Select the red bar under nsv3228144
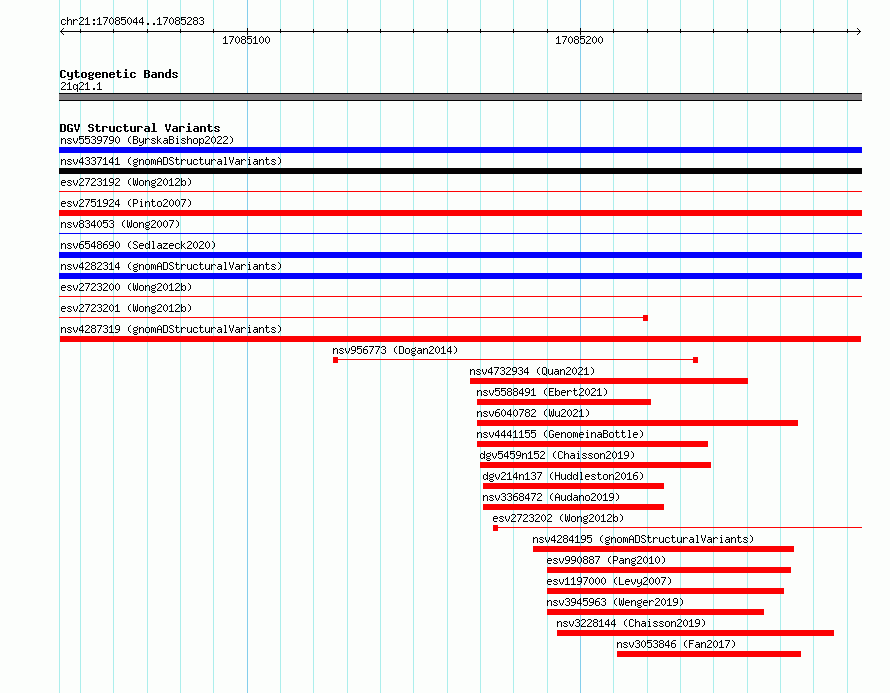The width and height of the screenshot is (890, 693). click(x=695, y=633)
